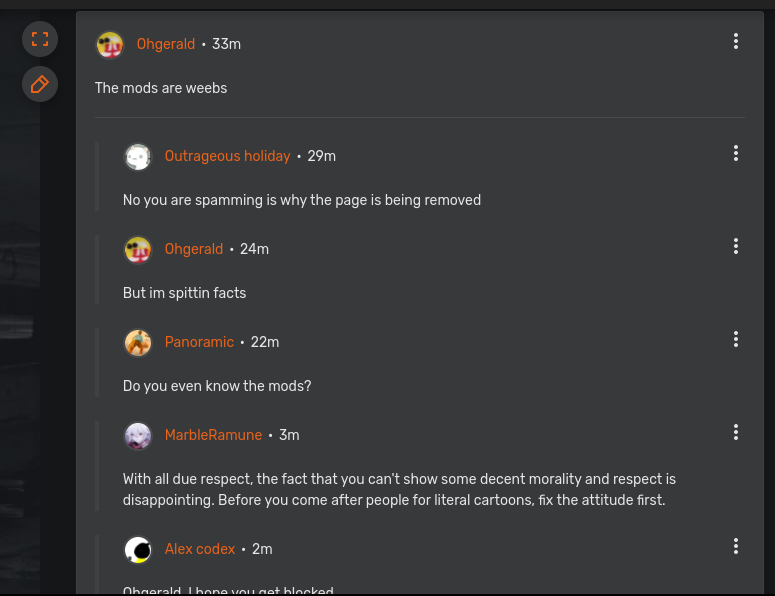
Task: Open Ohgerald's profile from top post username
Action: point(166,44)
